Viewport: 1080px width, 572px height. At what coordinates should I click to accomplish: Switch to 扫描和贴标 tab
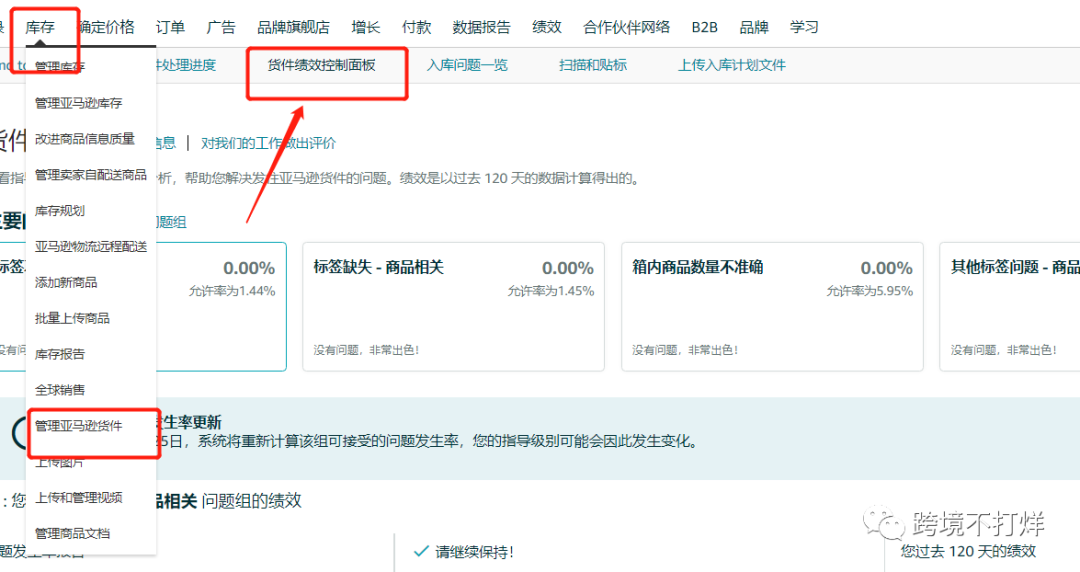(x=593, y=65)
